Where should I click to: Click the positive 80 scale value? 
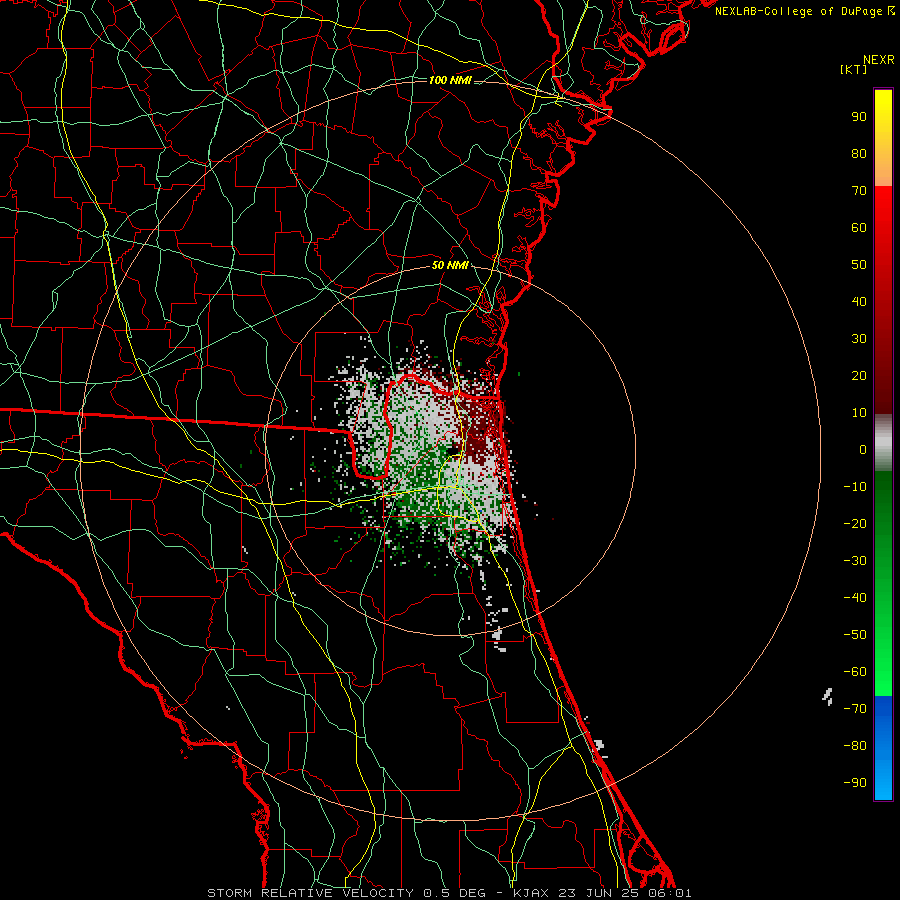click(x=859, y=153)
